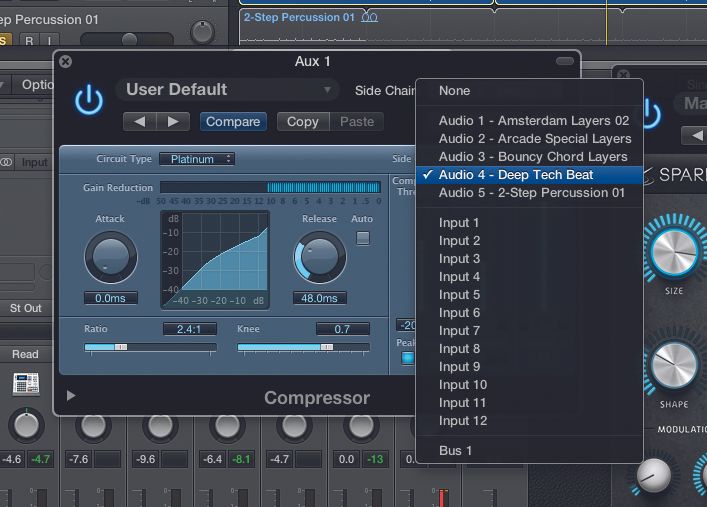The width and height of the screenshot is (707, 507).
Task: Click the SHAPE knob in right plugin
Action: pyautogui.click(x=675, y=365)
